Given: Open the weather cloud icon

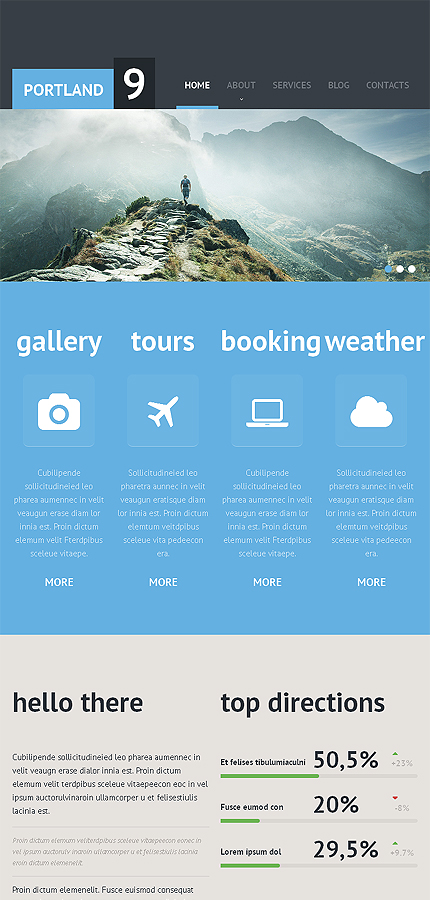Looking at the screenshot, I should click(x=371, y=411).
